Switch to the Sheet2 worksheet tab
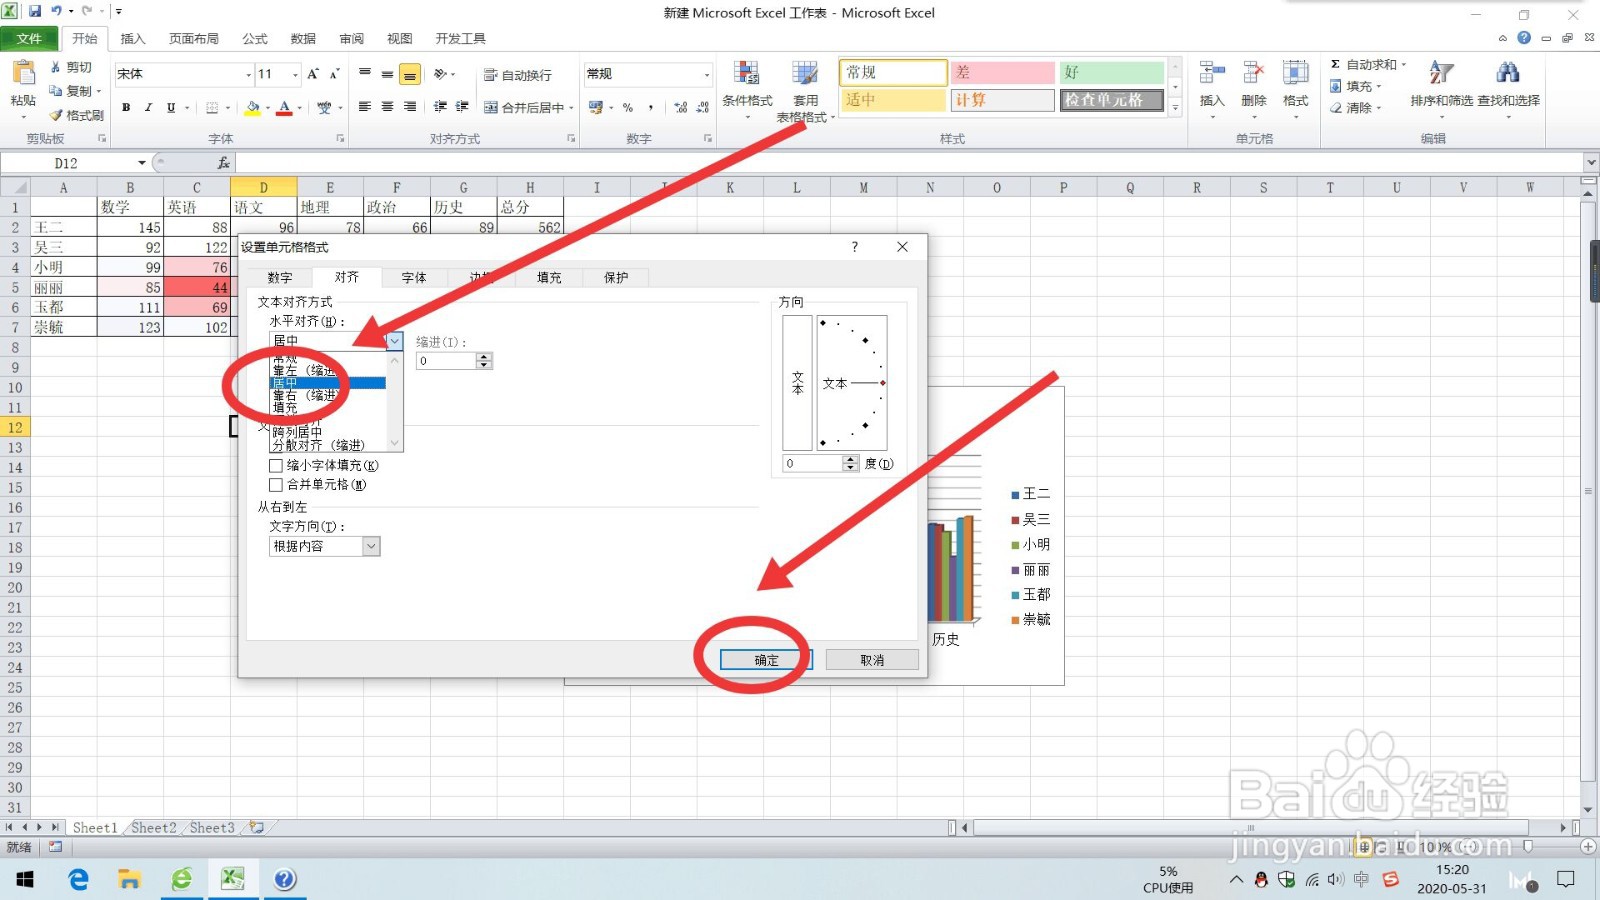 (153, 828)
